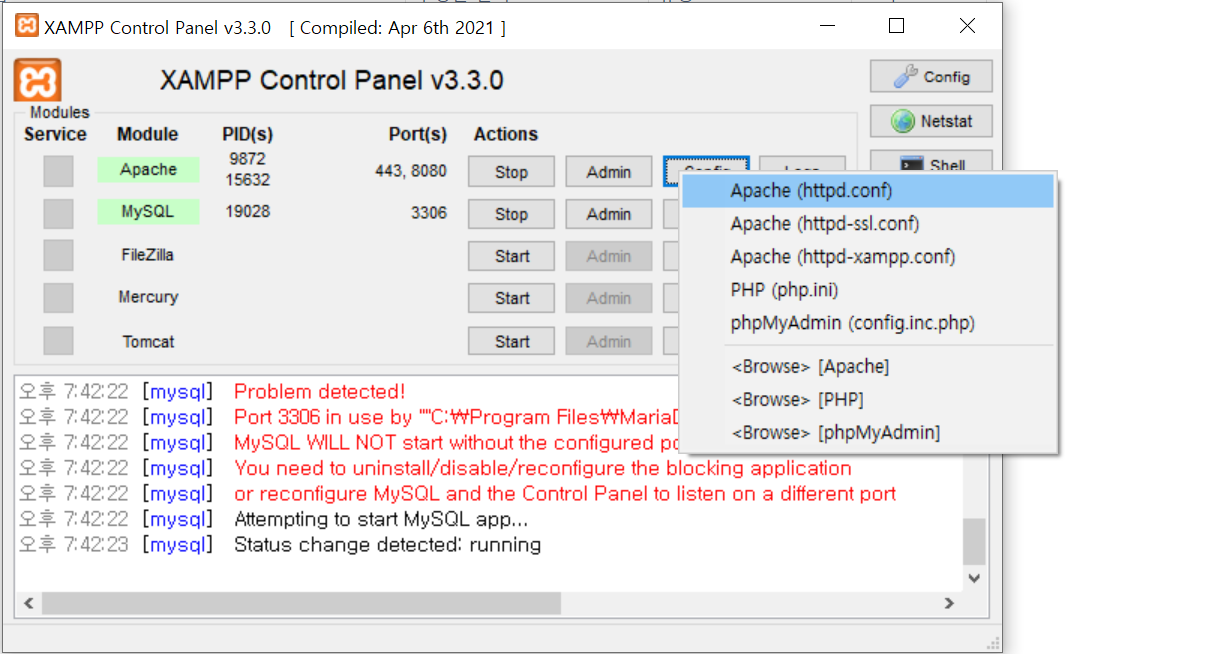Open the Apache Admin page
This screenshot has width=1215, height=654.
pyautogui.click(x=609, y=172)
